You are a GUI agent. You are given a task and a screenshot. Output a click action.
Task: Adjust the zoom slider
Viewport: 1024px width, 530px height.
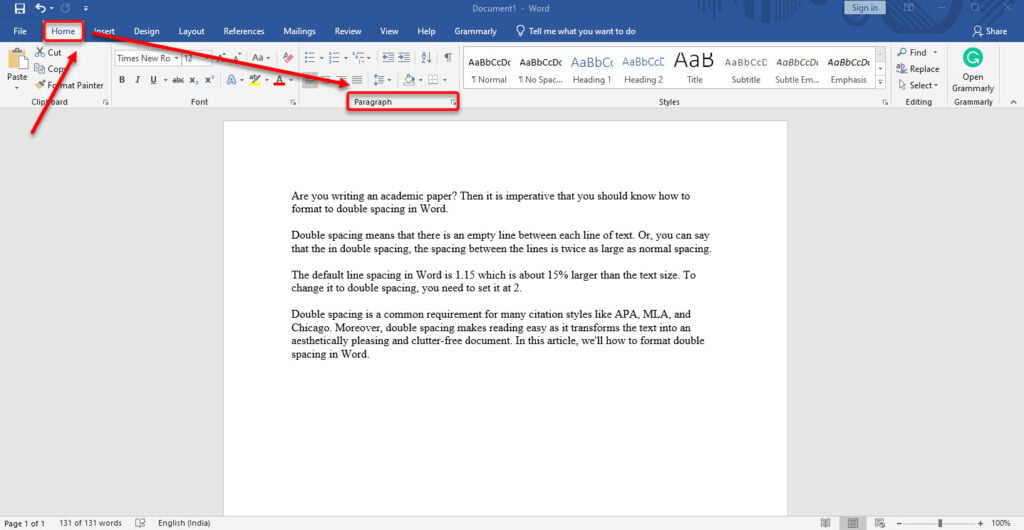[940, 523]
